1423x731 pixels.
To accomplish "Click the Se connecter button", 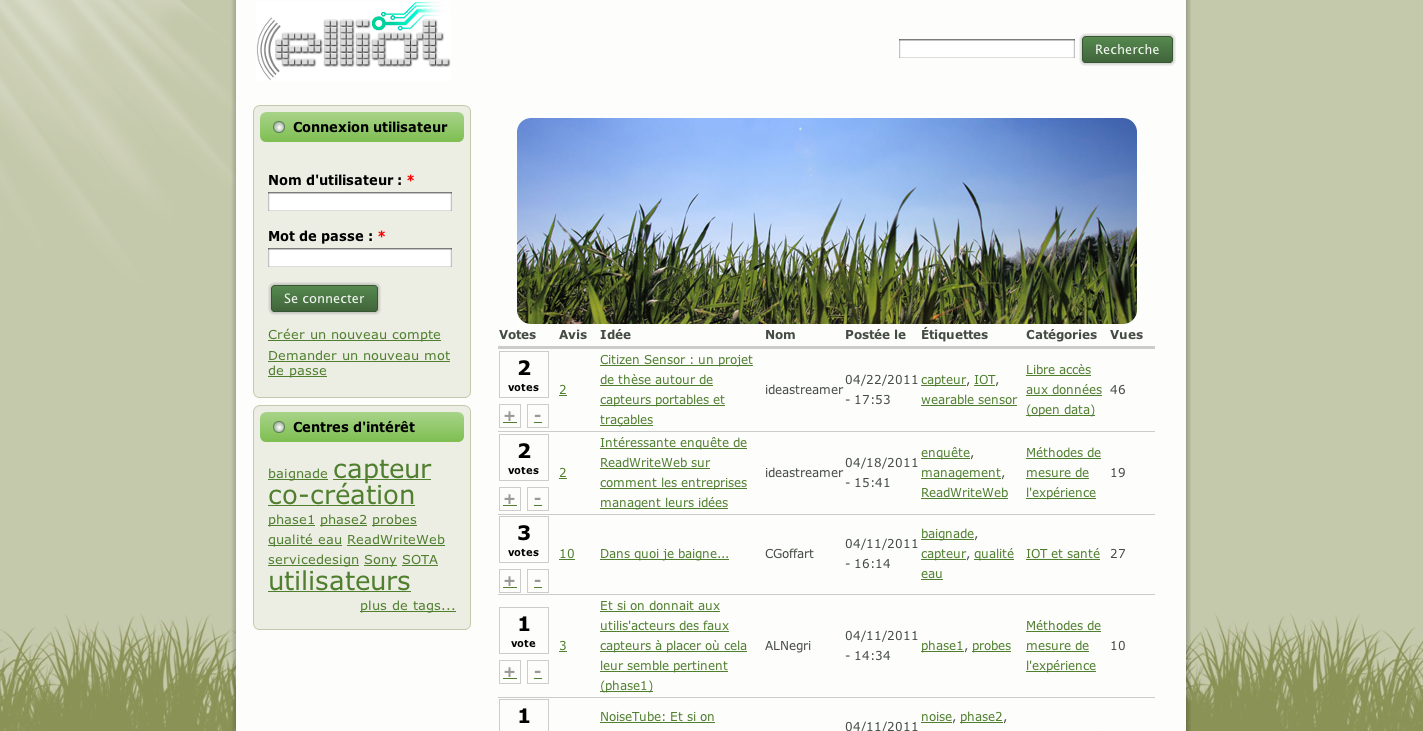I will (x=324, y=298).
